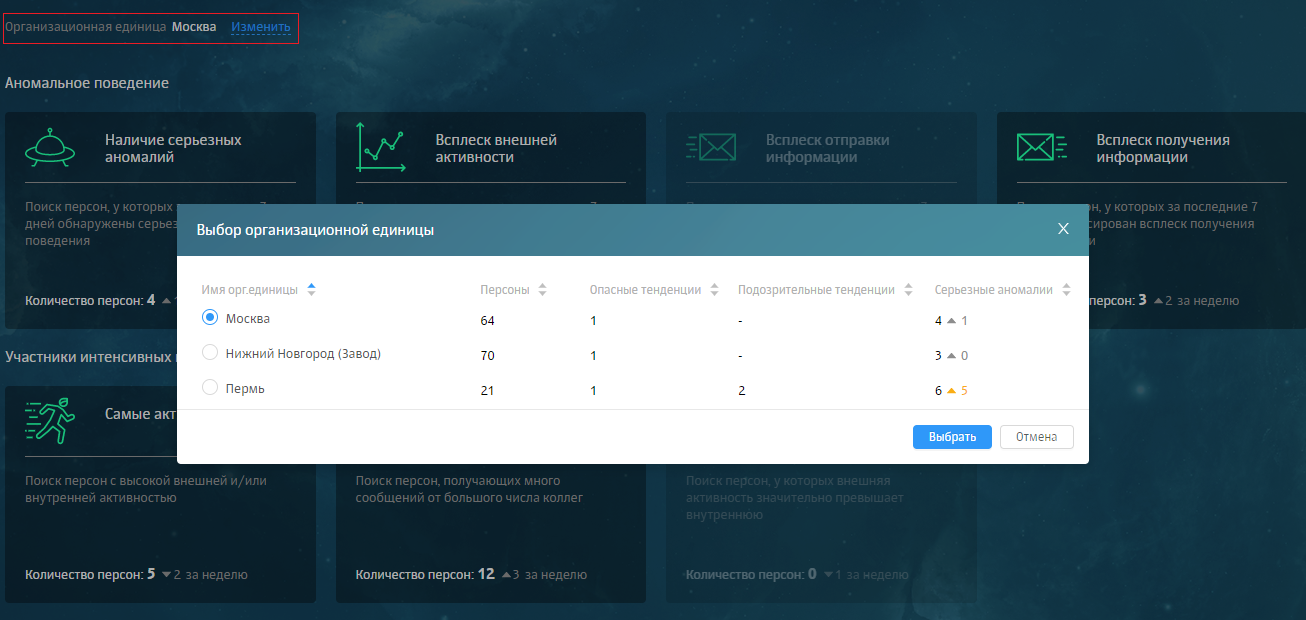Click the Аномальное поведение section heading

point(87,83)
